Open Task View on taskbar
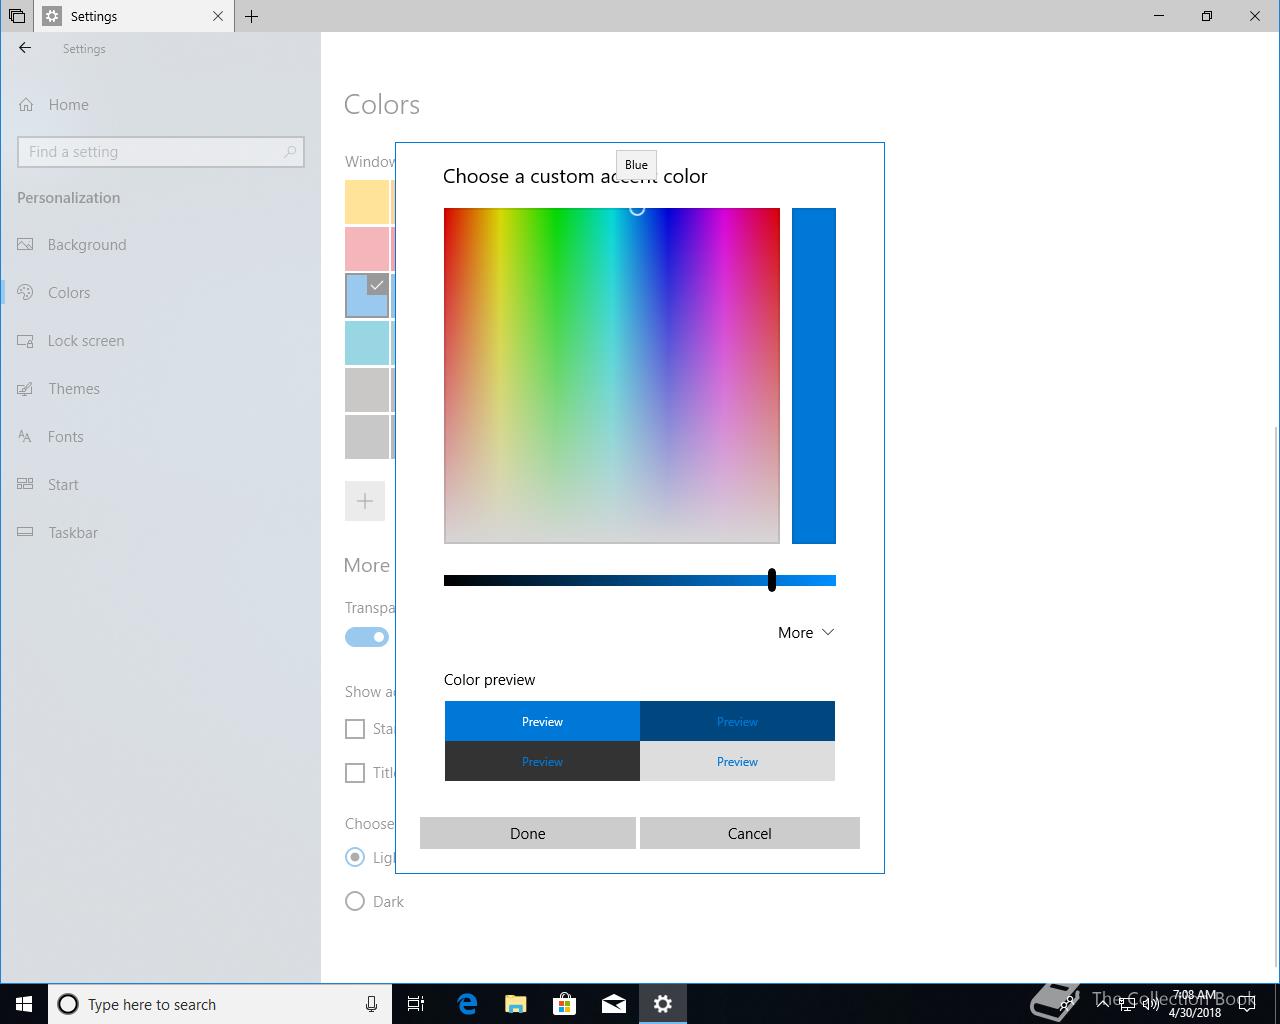The width and height of the screenshot is (1280, 1024). pos(416,1004)
